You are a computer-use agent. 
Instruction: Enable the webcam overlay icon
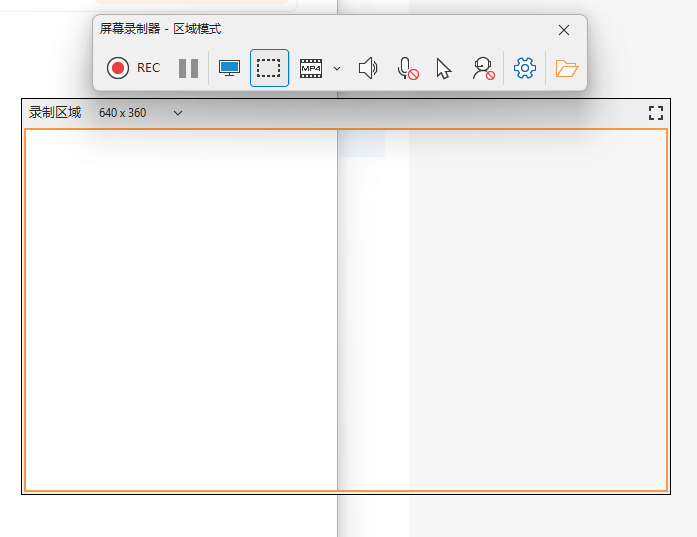[484, 68]
